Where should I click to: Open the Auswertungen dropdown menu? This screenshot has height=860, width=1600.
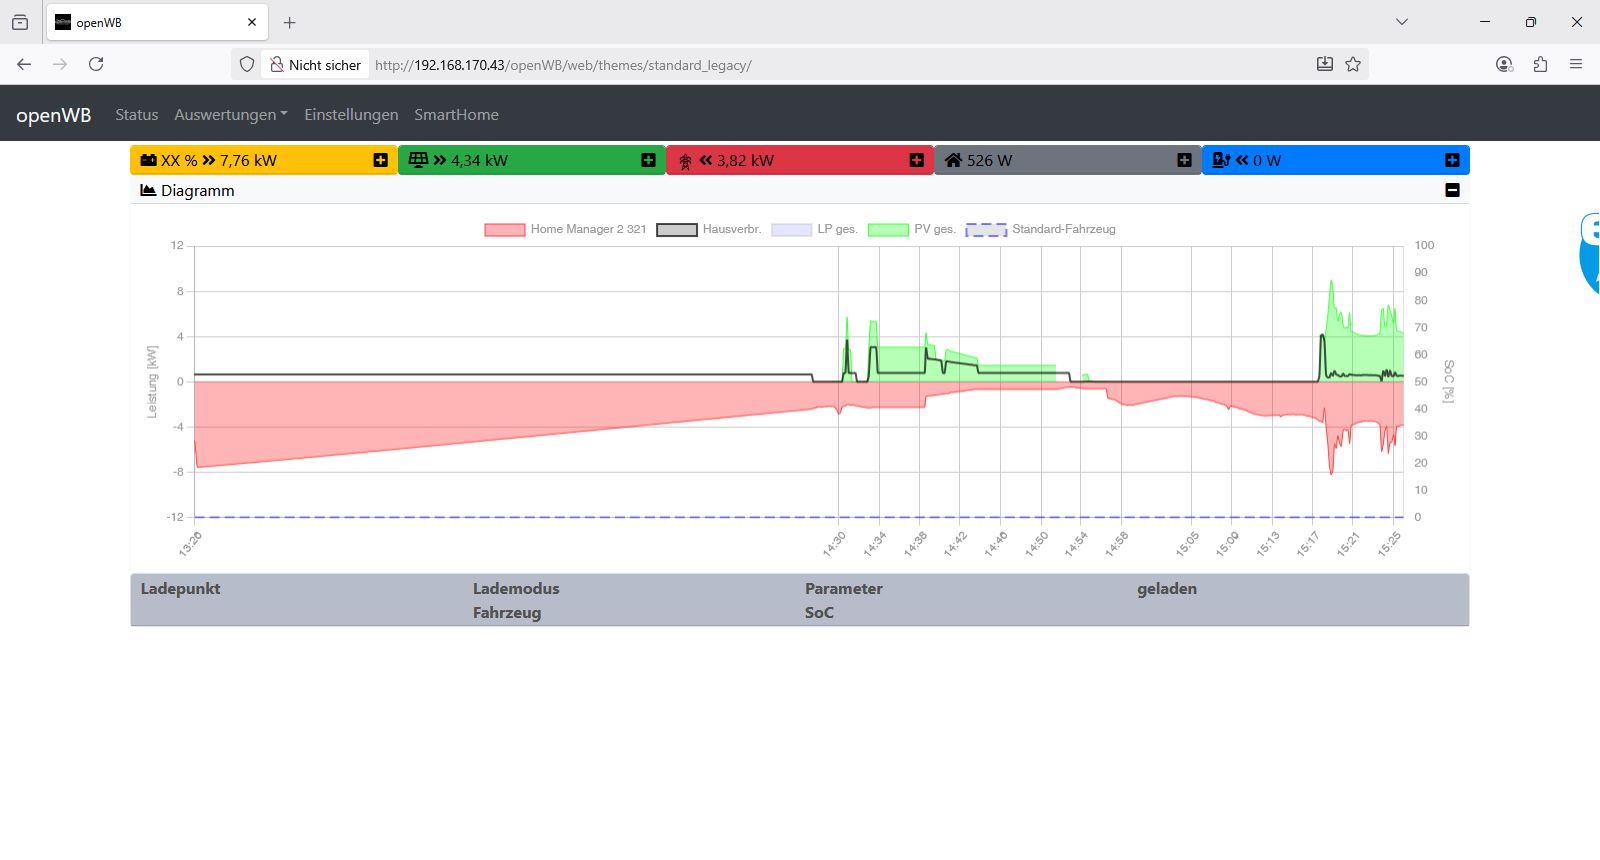[x=230, y=115]
